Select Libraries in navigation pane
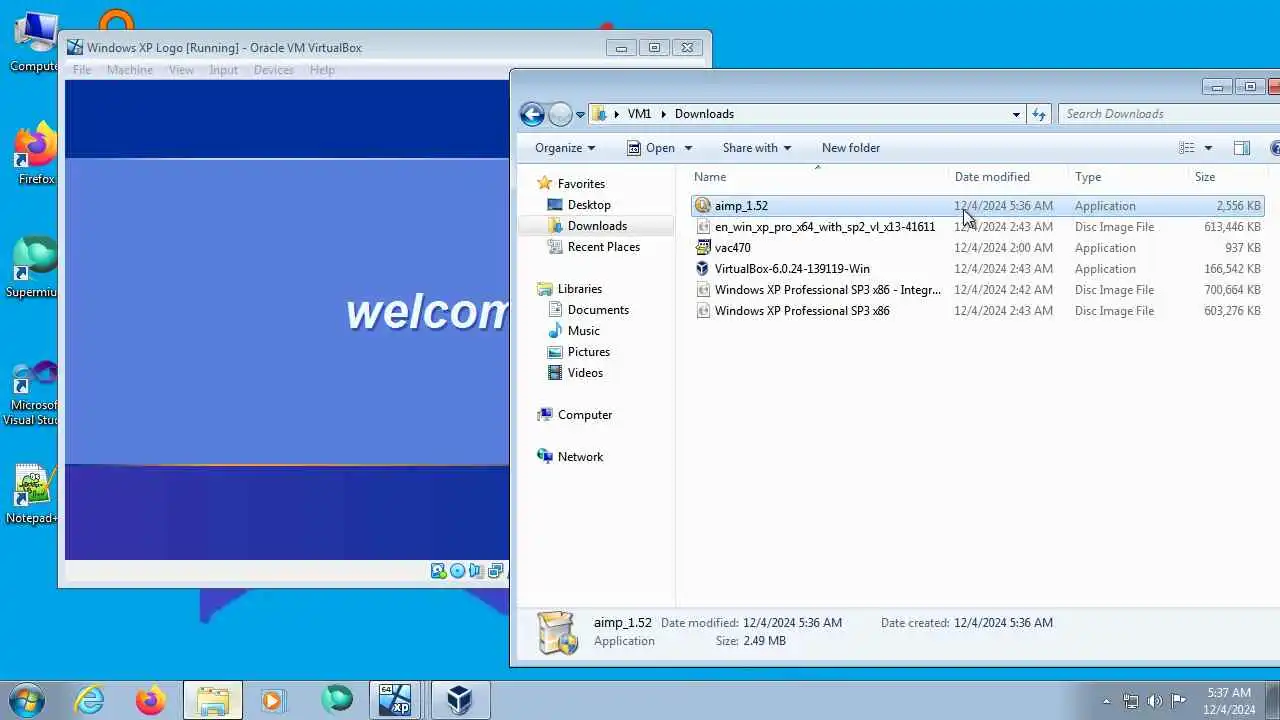1280x720 pixels. click(x=579, y=289)
